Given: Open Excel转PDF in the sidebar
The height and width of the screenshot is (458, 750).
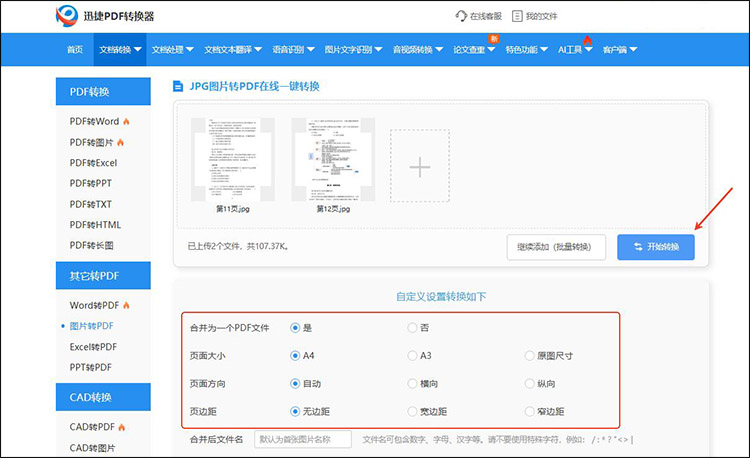Looking at the screenshot, I should coord(93,347).
